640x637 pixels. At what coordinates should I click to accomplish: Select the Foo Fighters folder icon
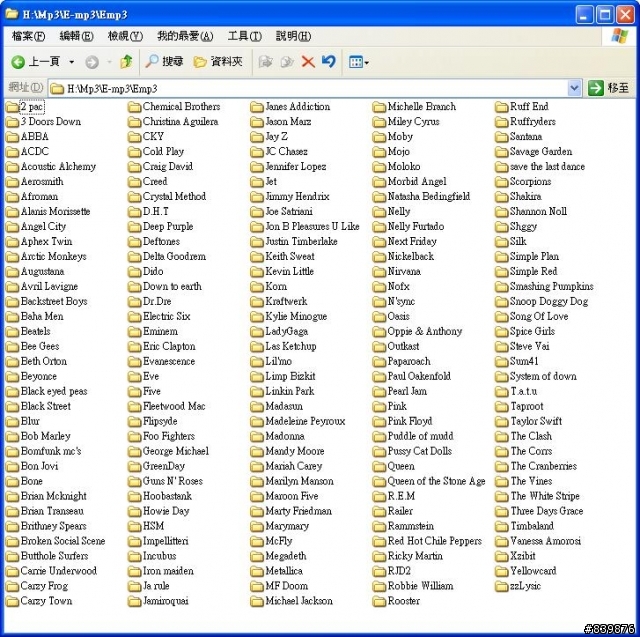[134, 437]
